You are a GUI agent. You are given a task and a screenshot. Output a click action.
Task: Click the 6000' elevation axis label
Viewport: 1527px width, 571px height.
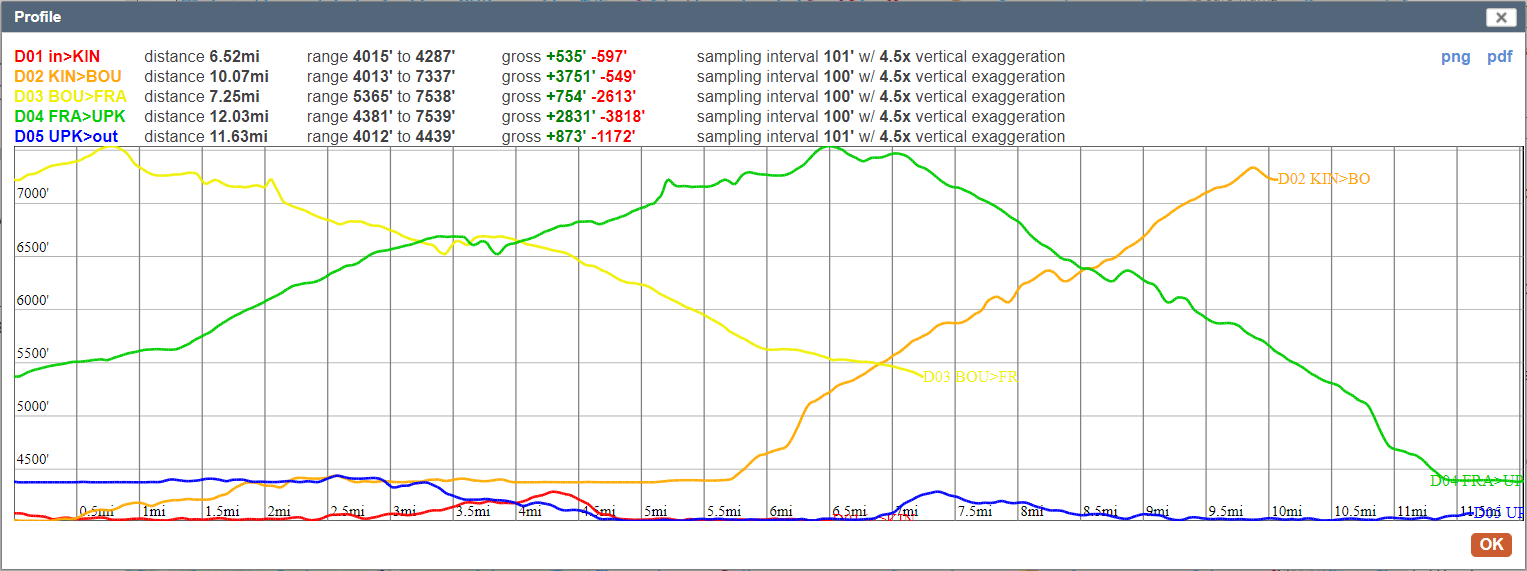click(x=32, y=300)
